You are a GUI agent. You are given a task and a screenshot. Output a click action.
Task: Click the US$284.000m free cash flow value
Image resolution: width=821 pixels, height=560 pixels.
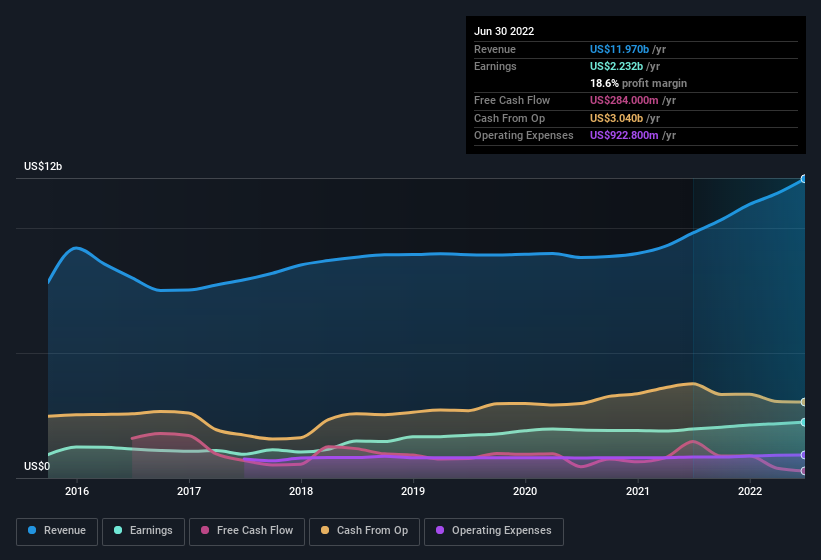coord(624,100)
